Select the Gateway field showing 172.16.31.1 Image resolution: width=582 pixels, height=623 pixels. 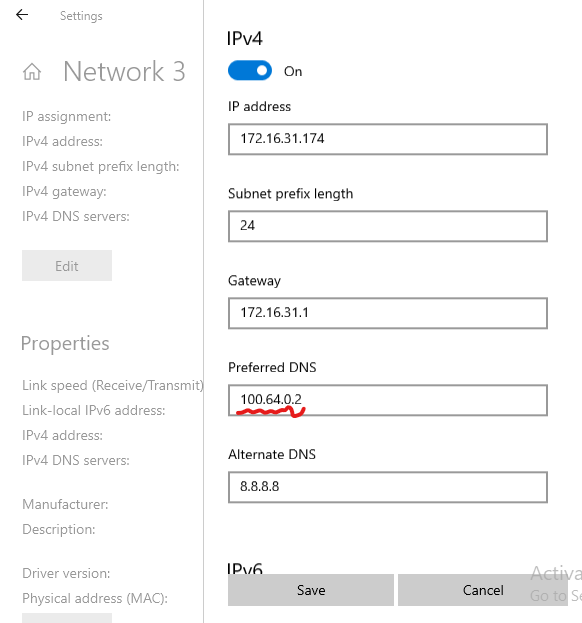point(388,313)
